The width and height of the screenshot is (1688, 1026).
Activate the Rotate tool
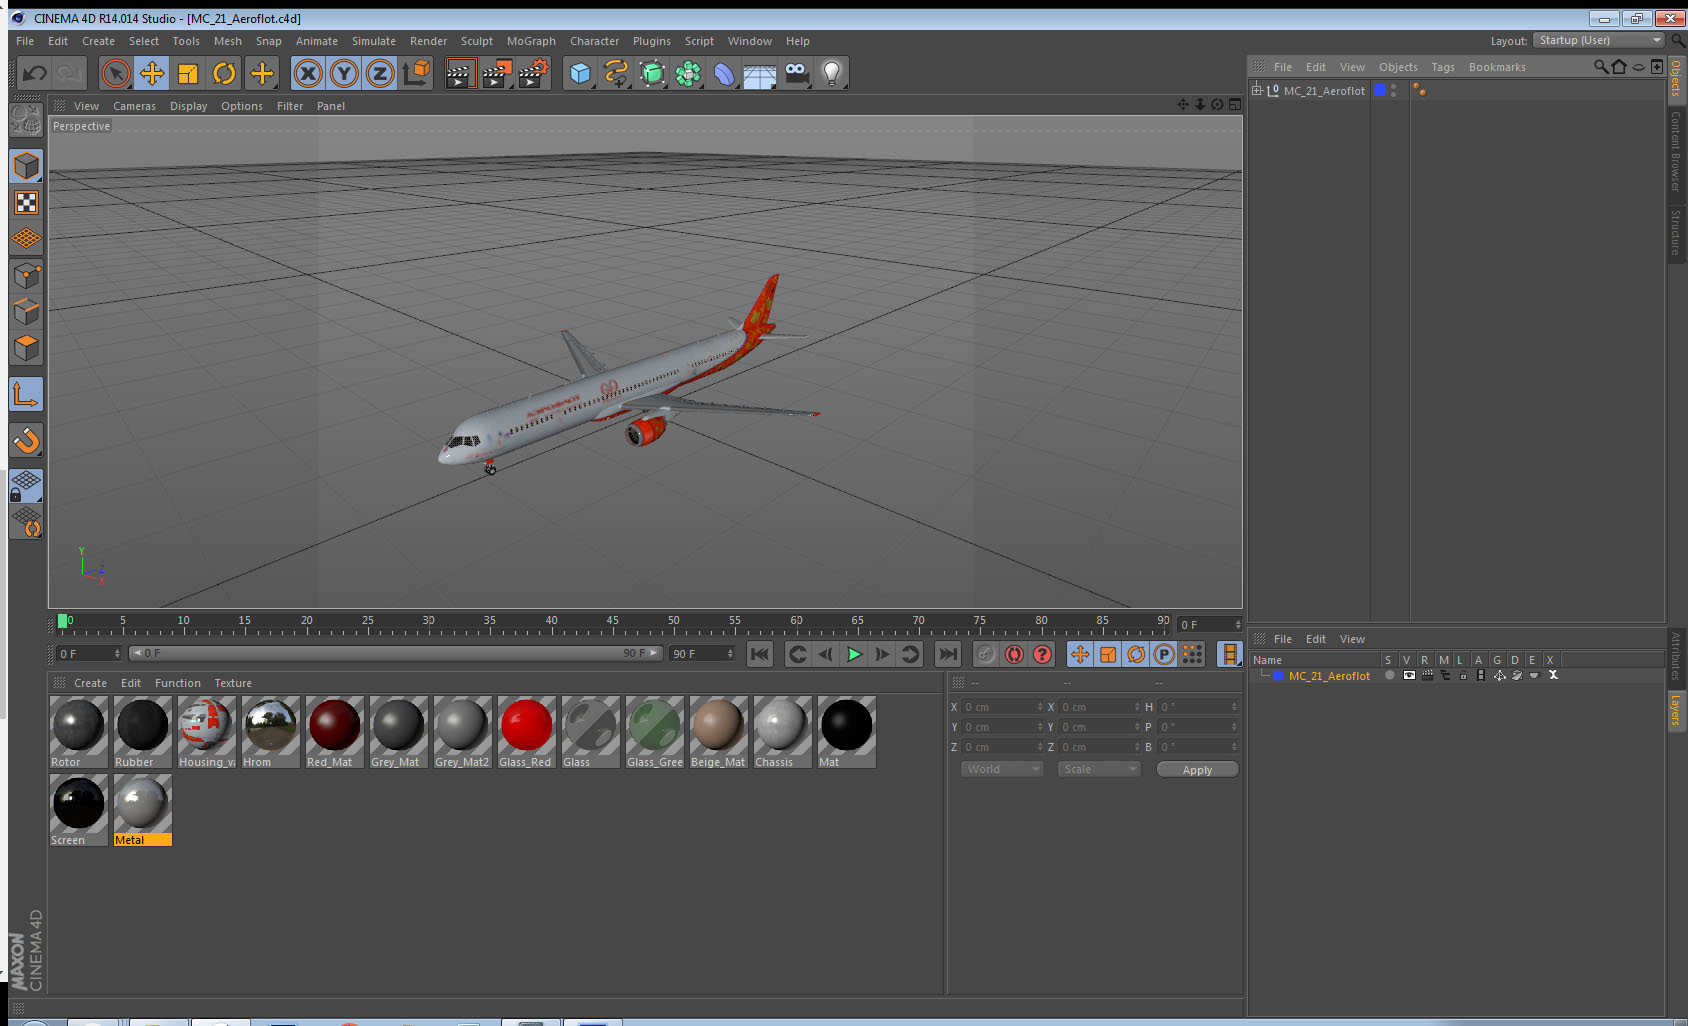pyautogui.click(x=224, y=73)
